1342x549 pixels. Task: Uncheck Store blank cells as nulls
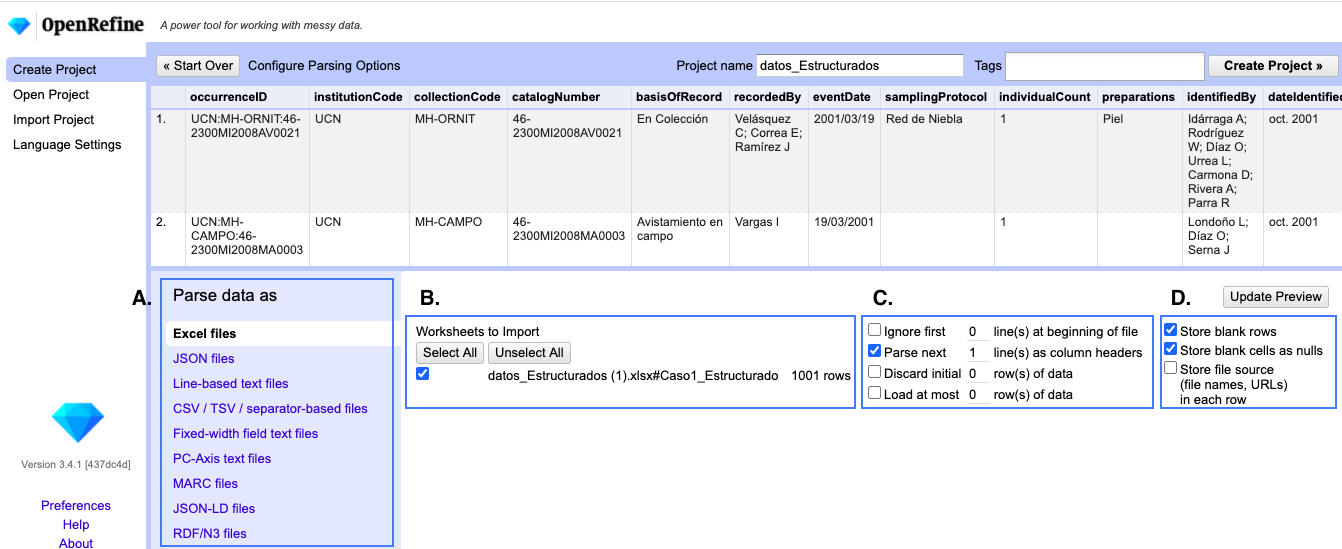(1171, 349)
